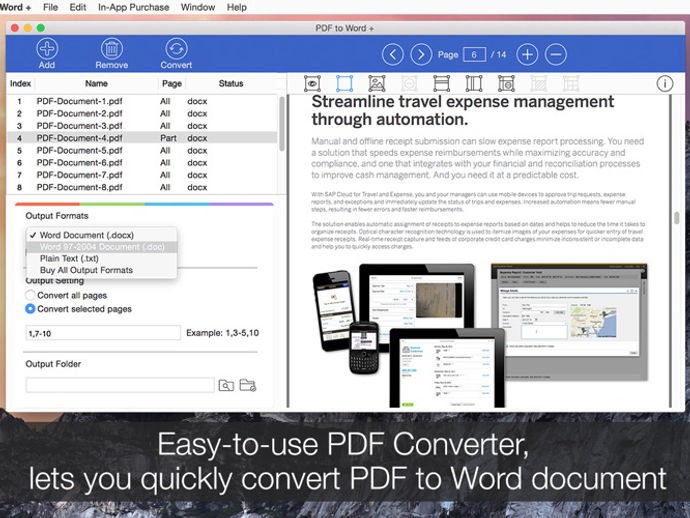Zoom in with the plus circle icon
The width and height of the screenshot is (690, 518).
coord(527,55)
